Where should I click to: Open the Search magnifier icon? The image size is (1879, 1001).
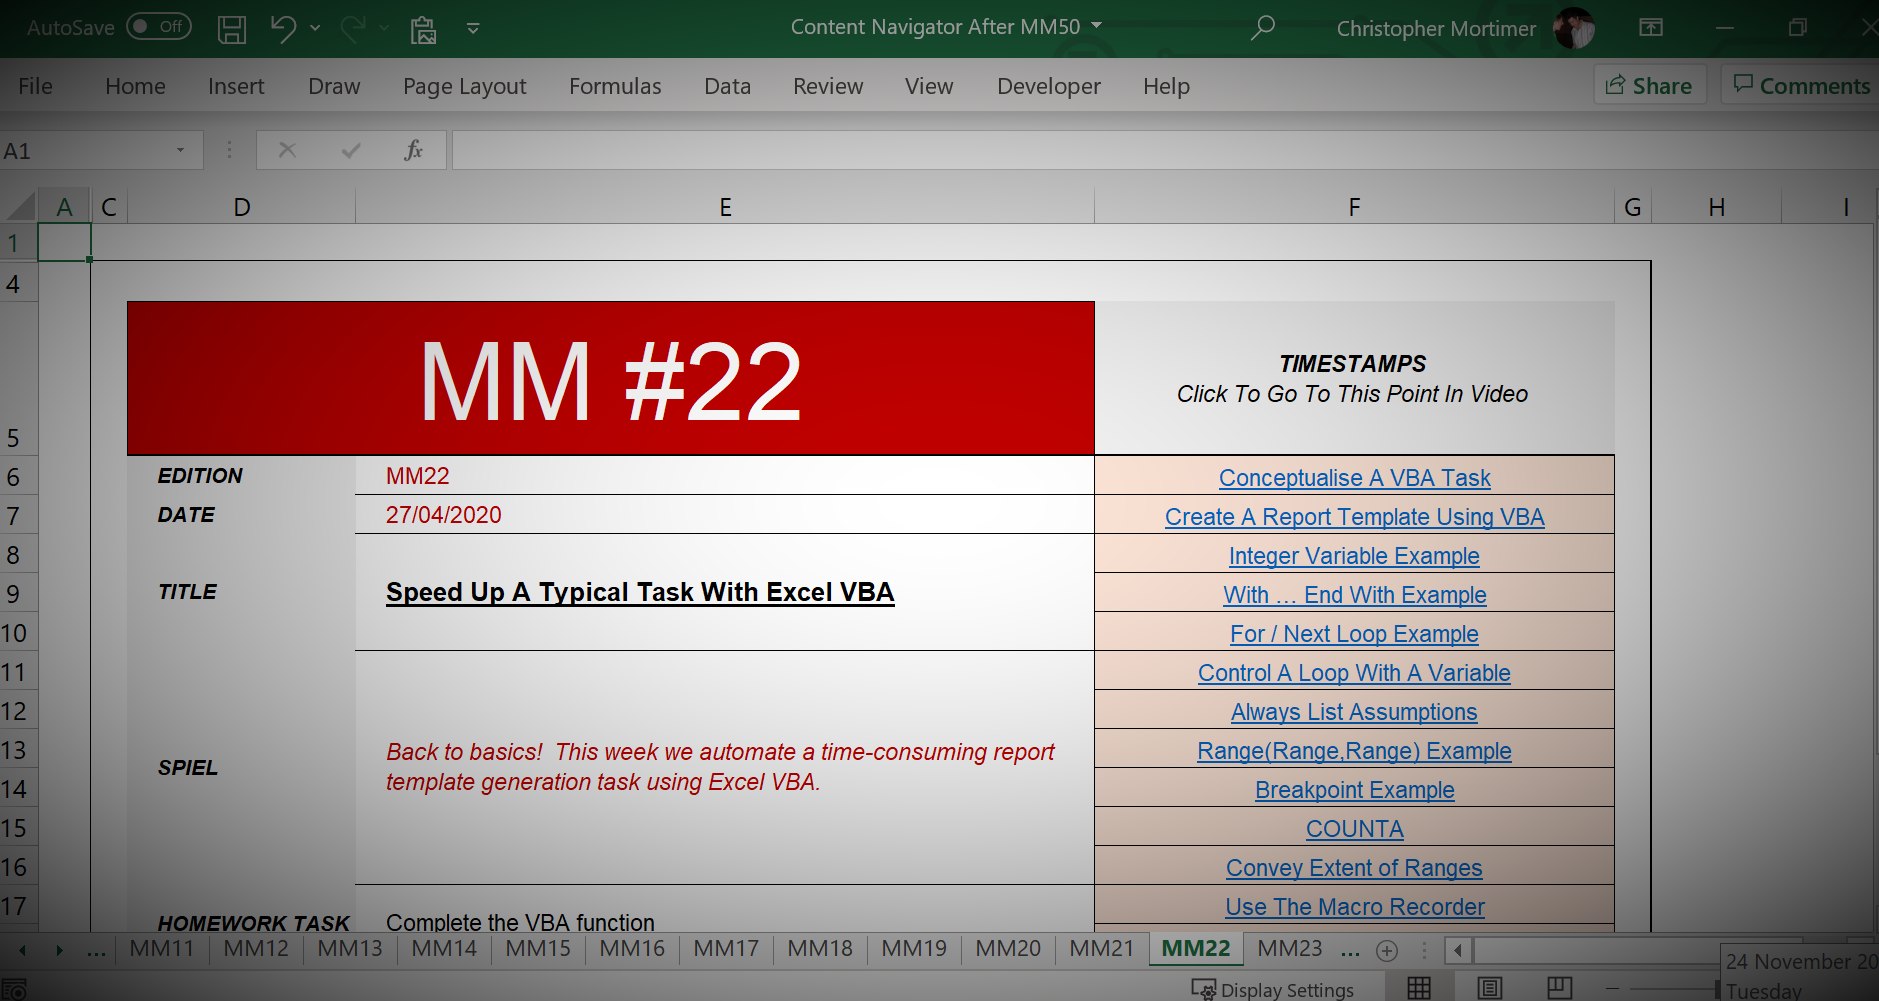tap(1263, 28)
